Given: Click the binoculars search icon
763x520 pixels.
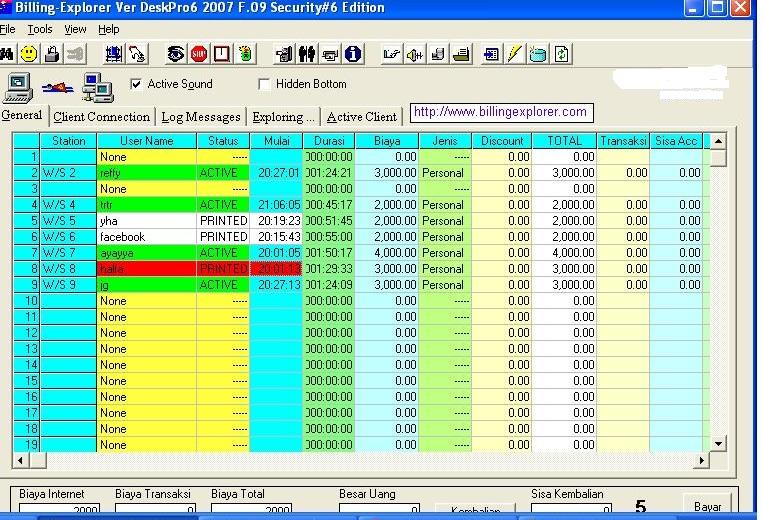Looking at the screenshot, I should click(x=6, y=54).
